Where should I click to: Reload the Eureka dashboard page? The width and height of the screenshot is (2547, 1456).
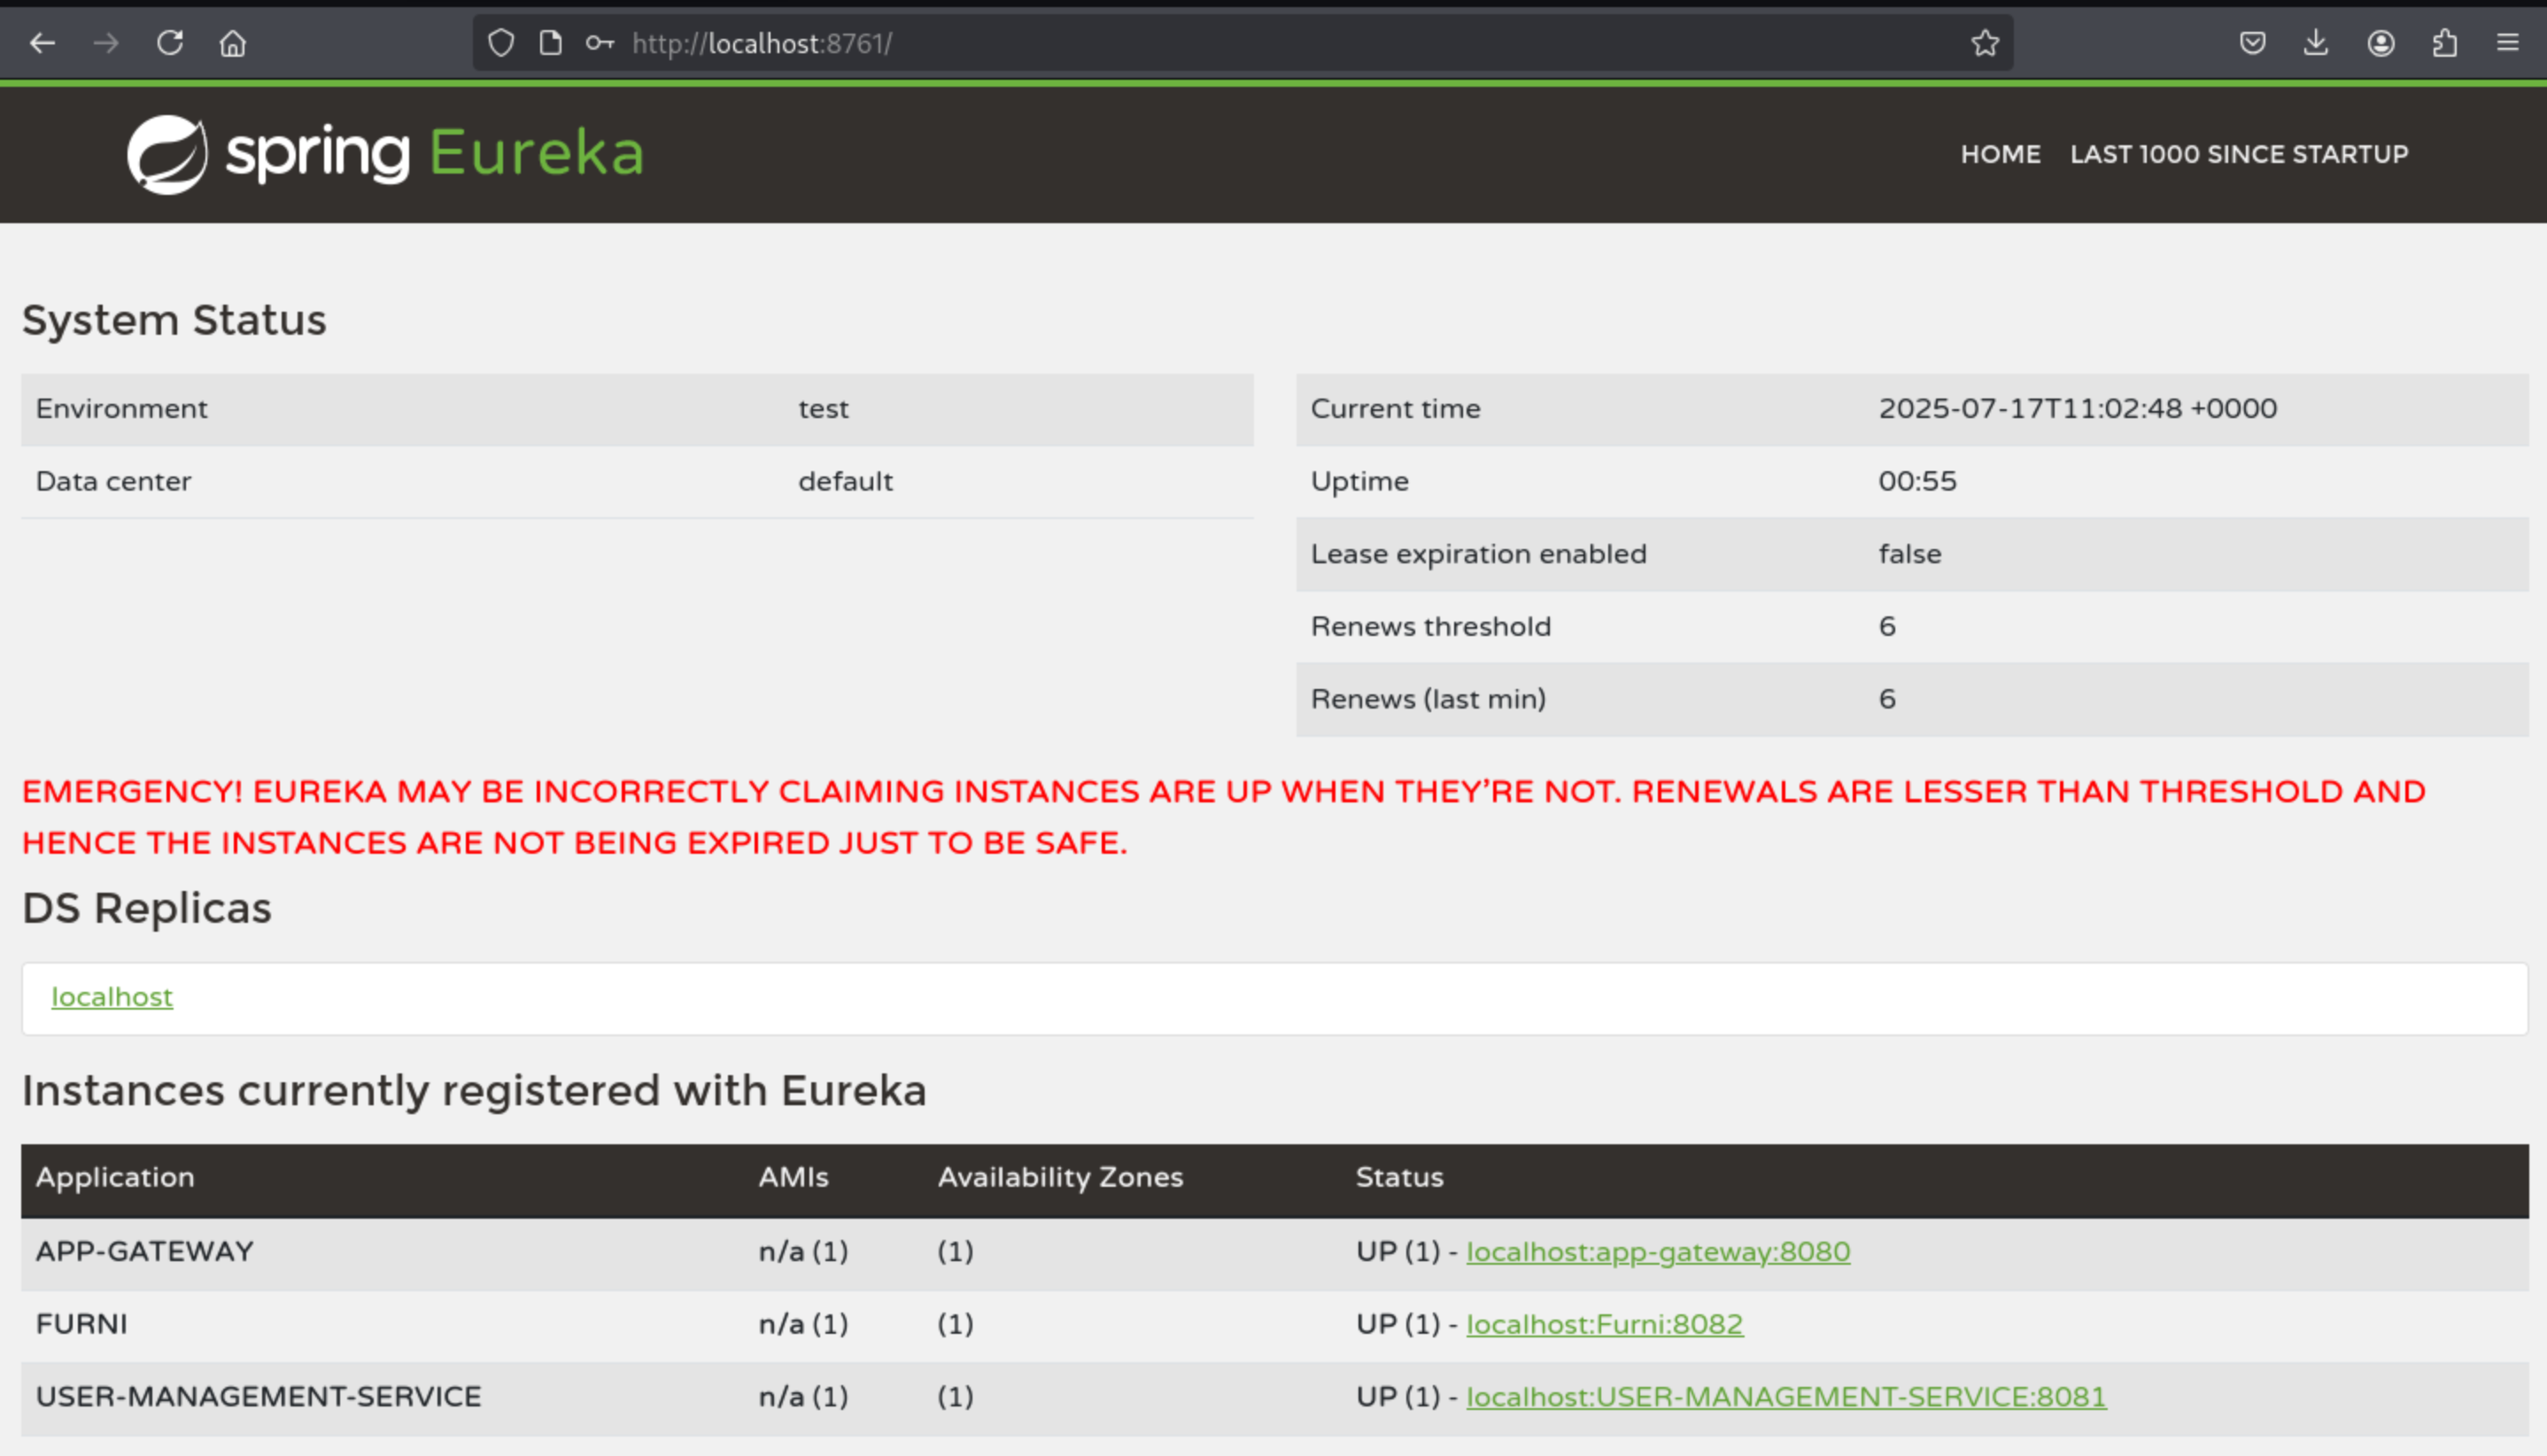click(170, 43)
